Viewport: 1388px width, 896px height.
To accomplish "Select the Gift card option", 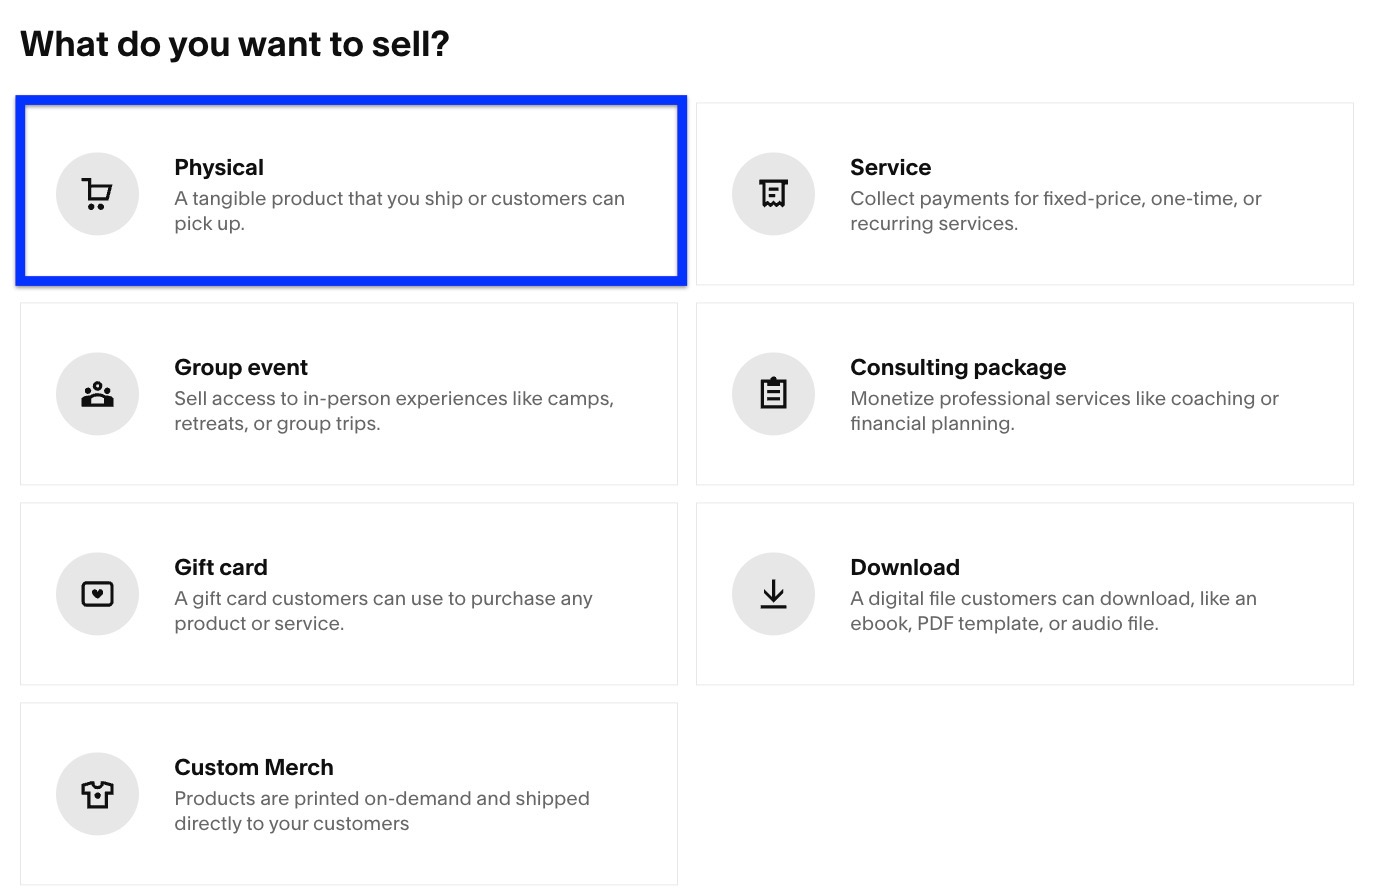I will tap(347, 593).
